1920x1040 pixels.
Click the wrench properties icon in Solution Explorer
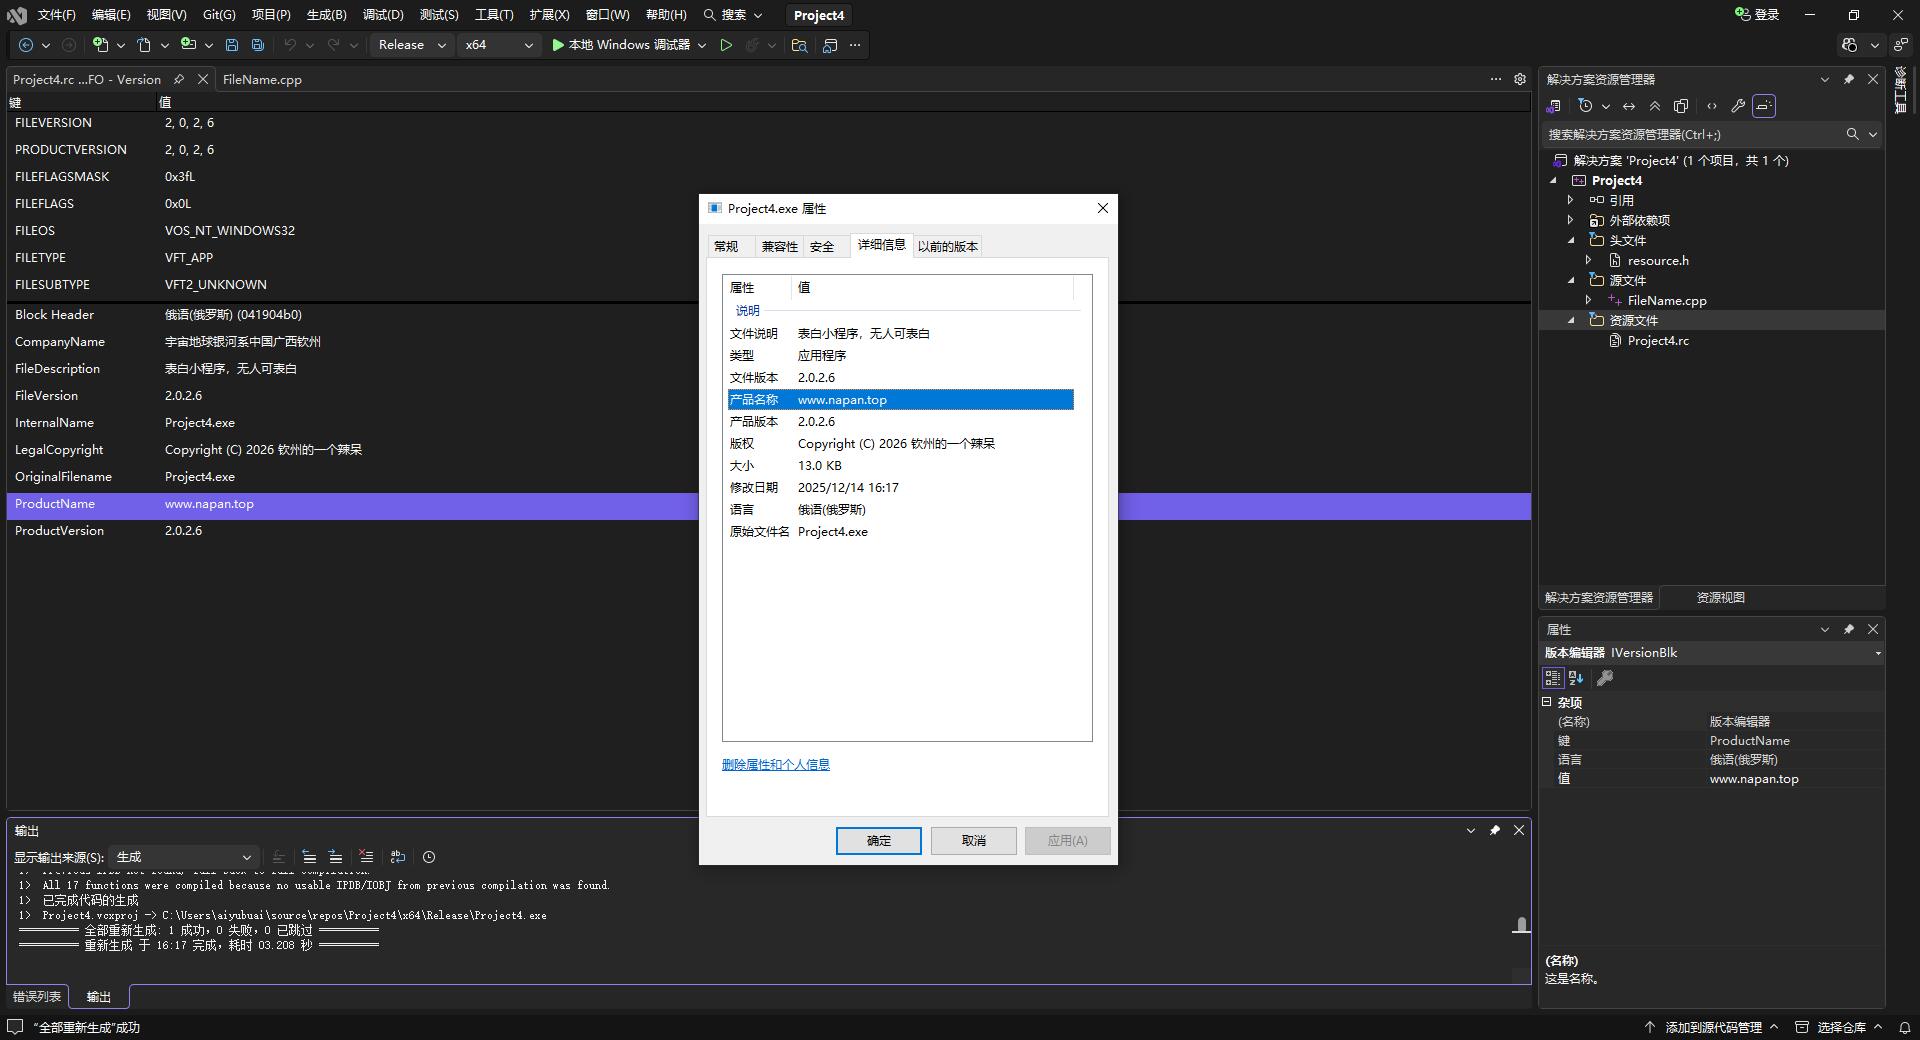(x=1738, y=106)
